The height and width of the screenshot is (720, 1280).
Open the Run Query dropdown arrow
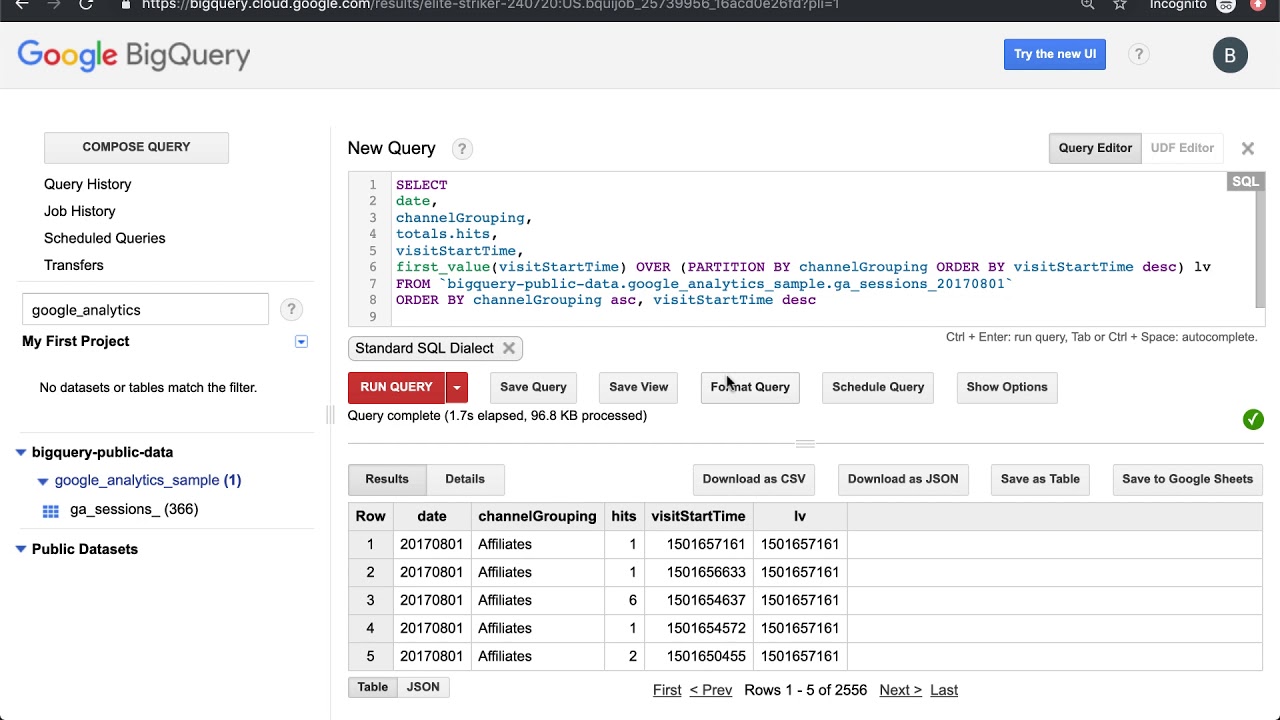(x=456, y=387)
